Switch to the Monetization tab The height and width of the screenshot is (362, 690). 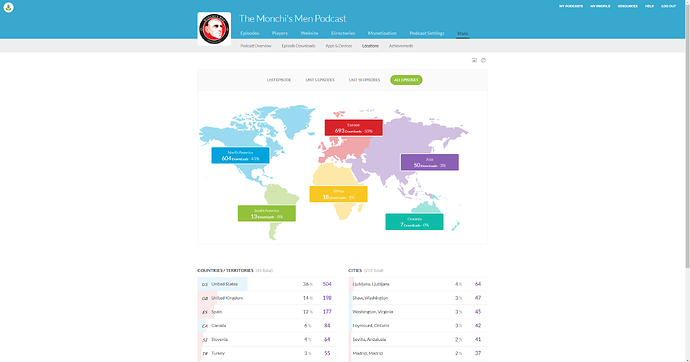pos(382,33)
